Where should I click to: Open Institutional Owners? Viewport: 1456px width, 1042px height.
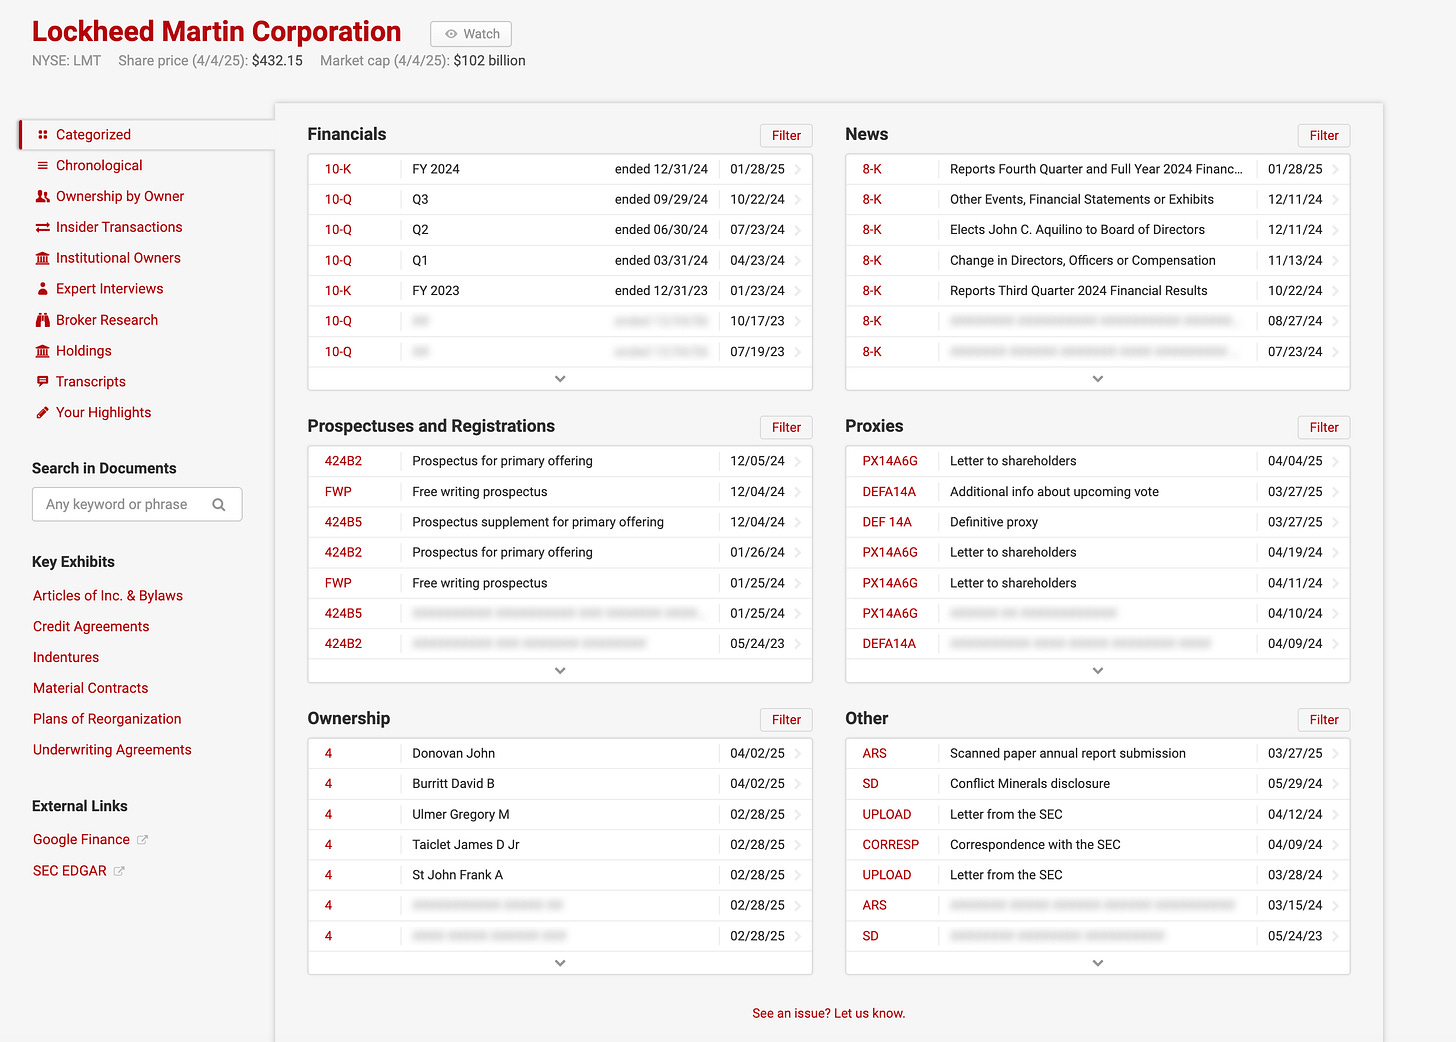118,258
